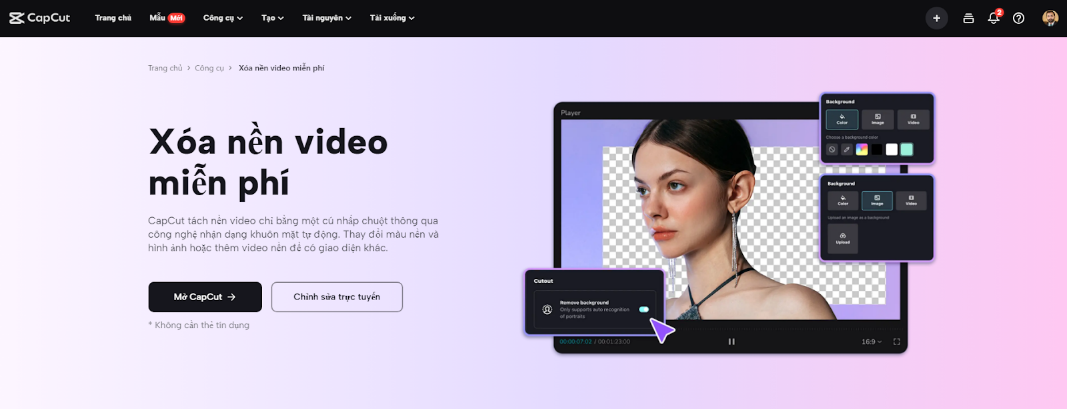
Task: Toggle the Remove background switch
Action: pos(644,310)
